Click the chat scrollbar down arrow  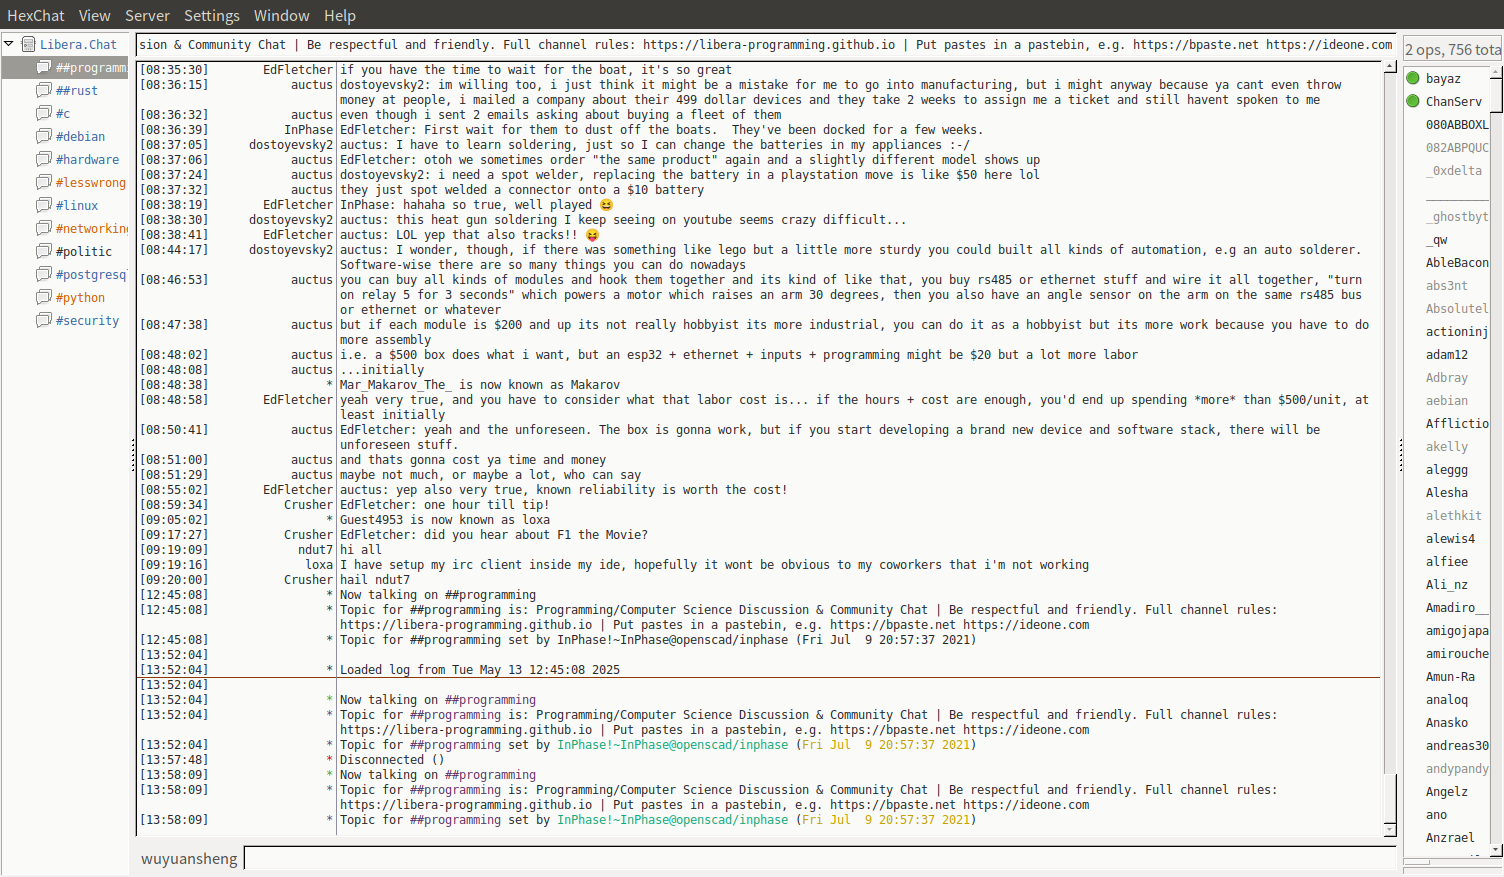point(1389,829)
